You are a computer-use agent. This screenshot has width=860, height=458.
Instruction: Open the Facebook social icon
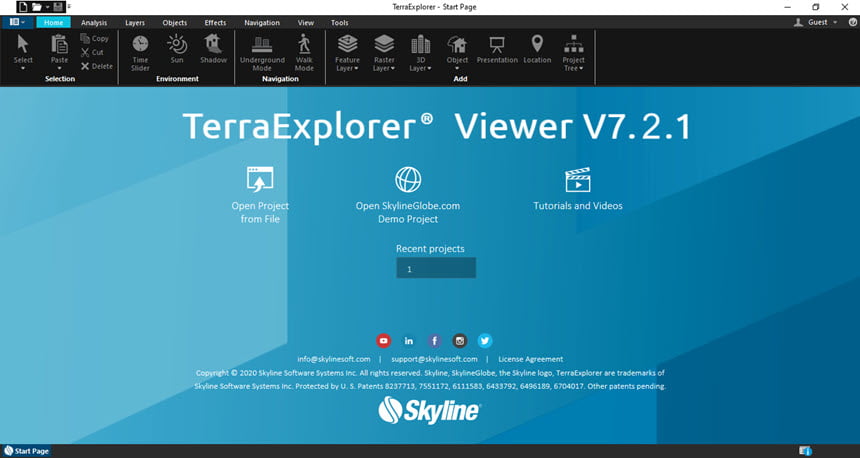434,341
